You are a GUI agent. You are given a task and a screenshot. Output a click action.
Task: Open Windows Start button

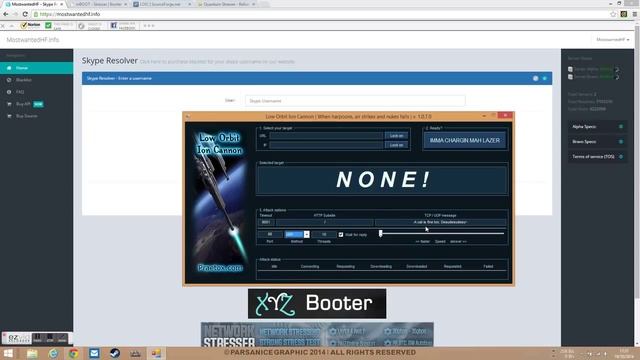coord(8,353)
